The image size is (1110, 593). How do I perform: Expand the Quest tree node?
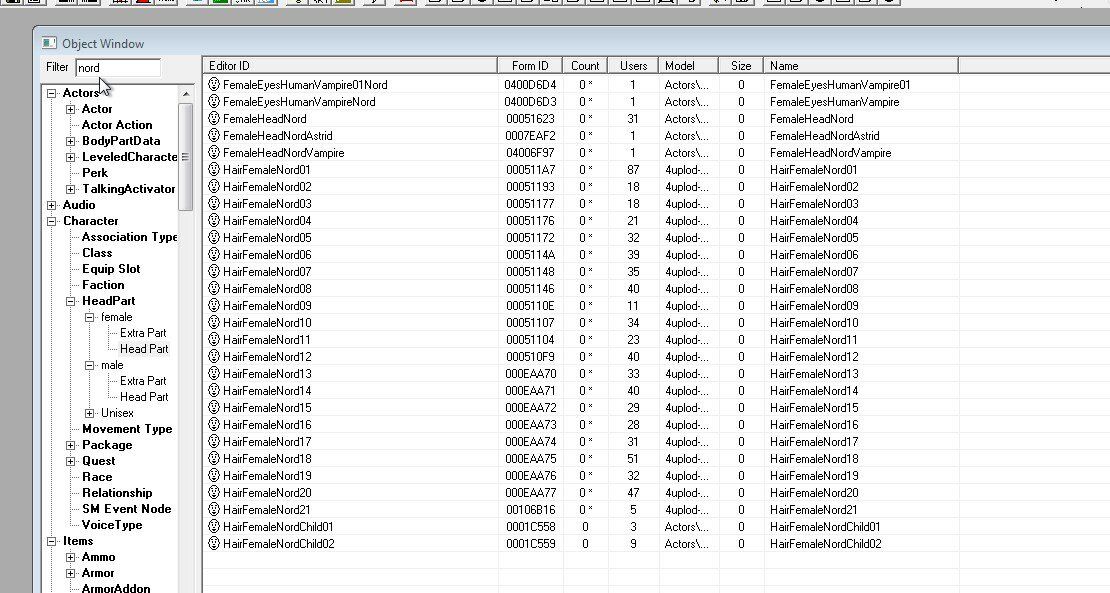pos(71,461)
